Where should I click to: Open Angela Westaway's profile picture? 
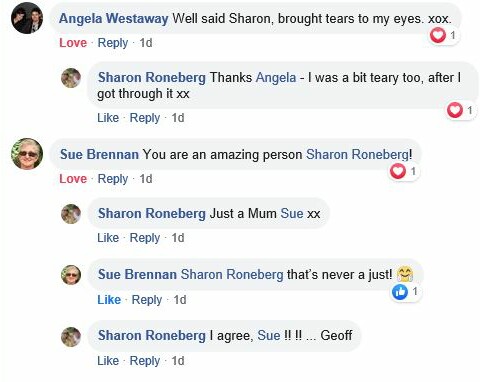[27, 18]
